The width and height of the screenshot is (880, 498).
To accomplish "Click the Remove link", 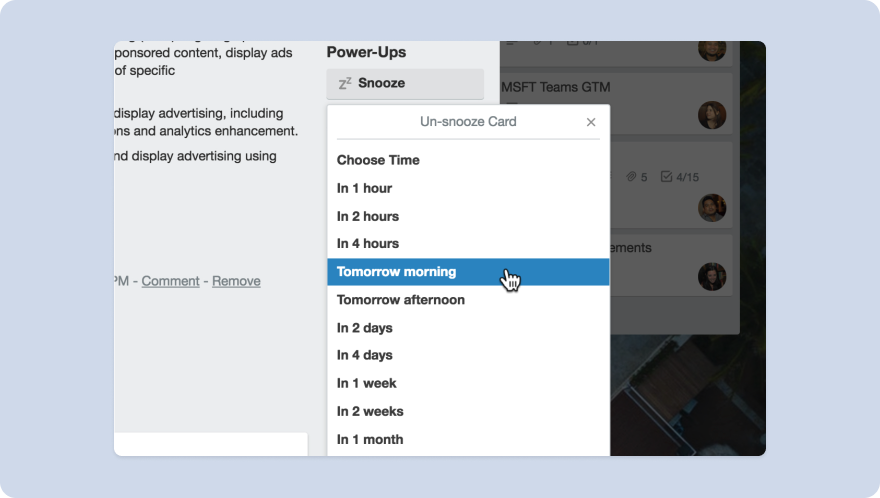I will tap(236, 281).
